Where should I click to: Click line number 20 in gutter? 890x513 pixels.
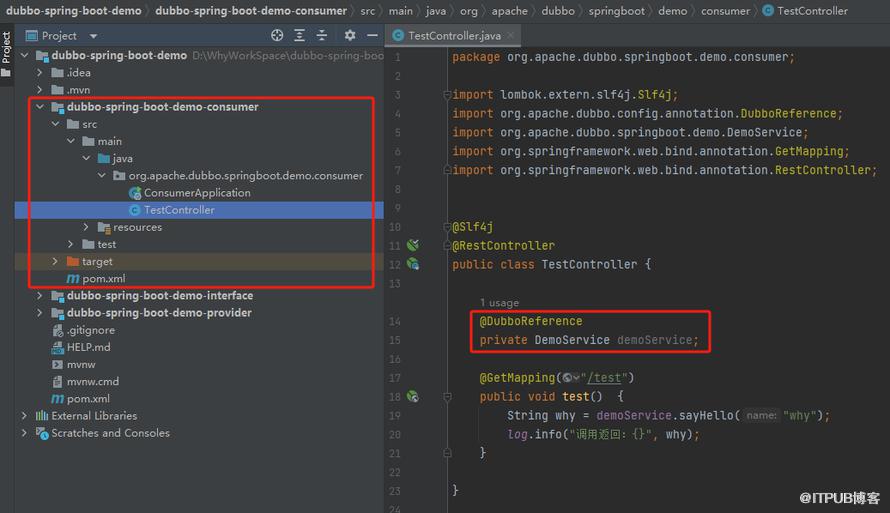tap(394, 434)
